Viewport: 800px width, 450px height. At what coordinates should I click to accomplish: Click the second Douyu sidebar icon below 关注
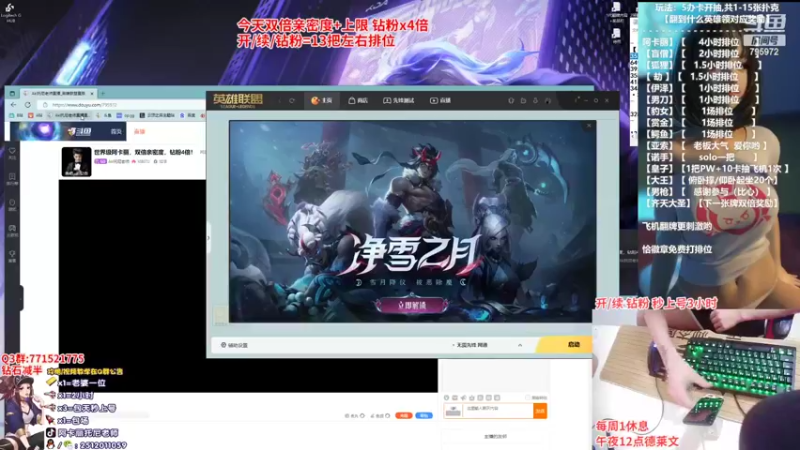pyautogui.click(x=12, y=179)
